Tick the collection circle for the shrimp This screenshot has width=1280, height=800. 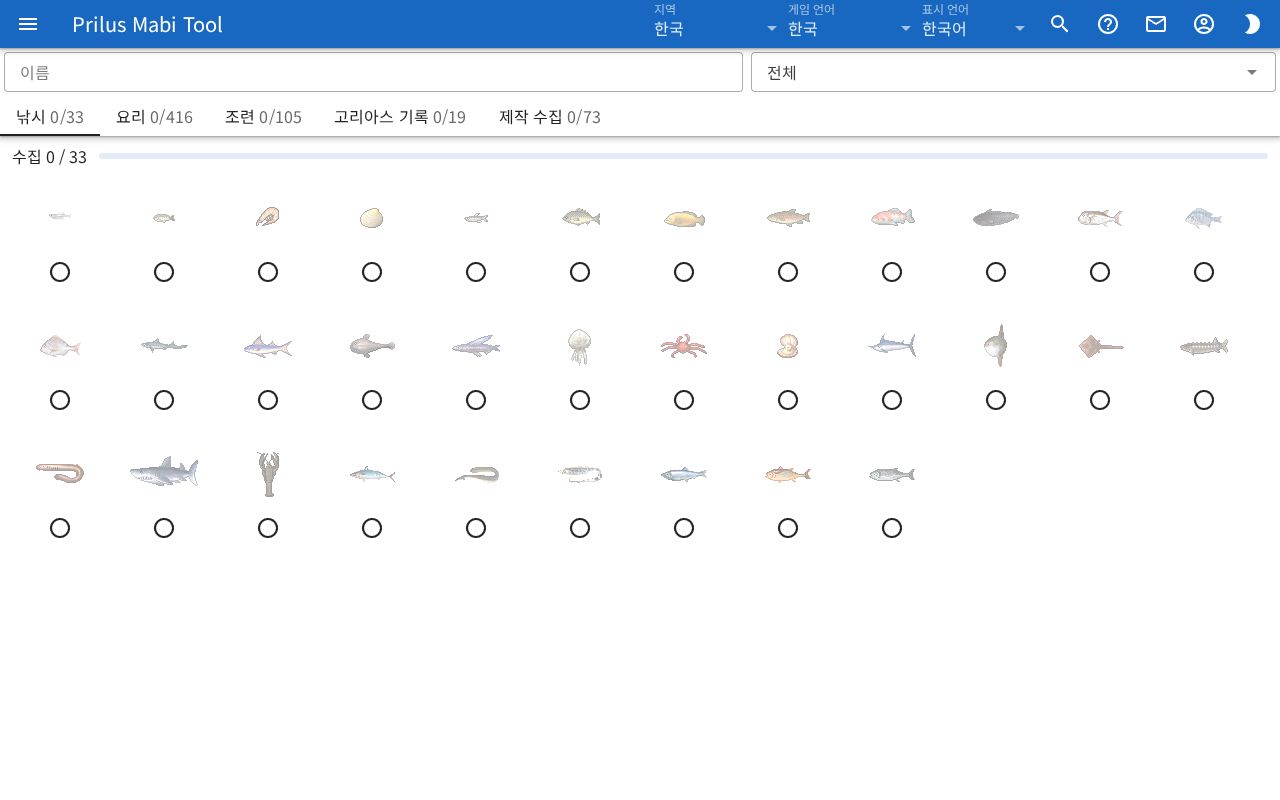point(268,272)
